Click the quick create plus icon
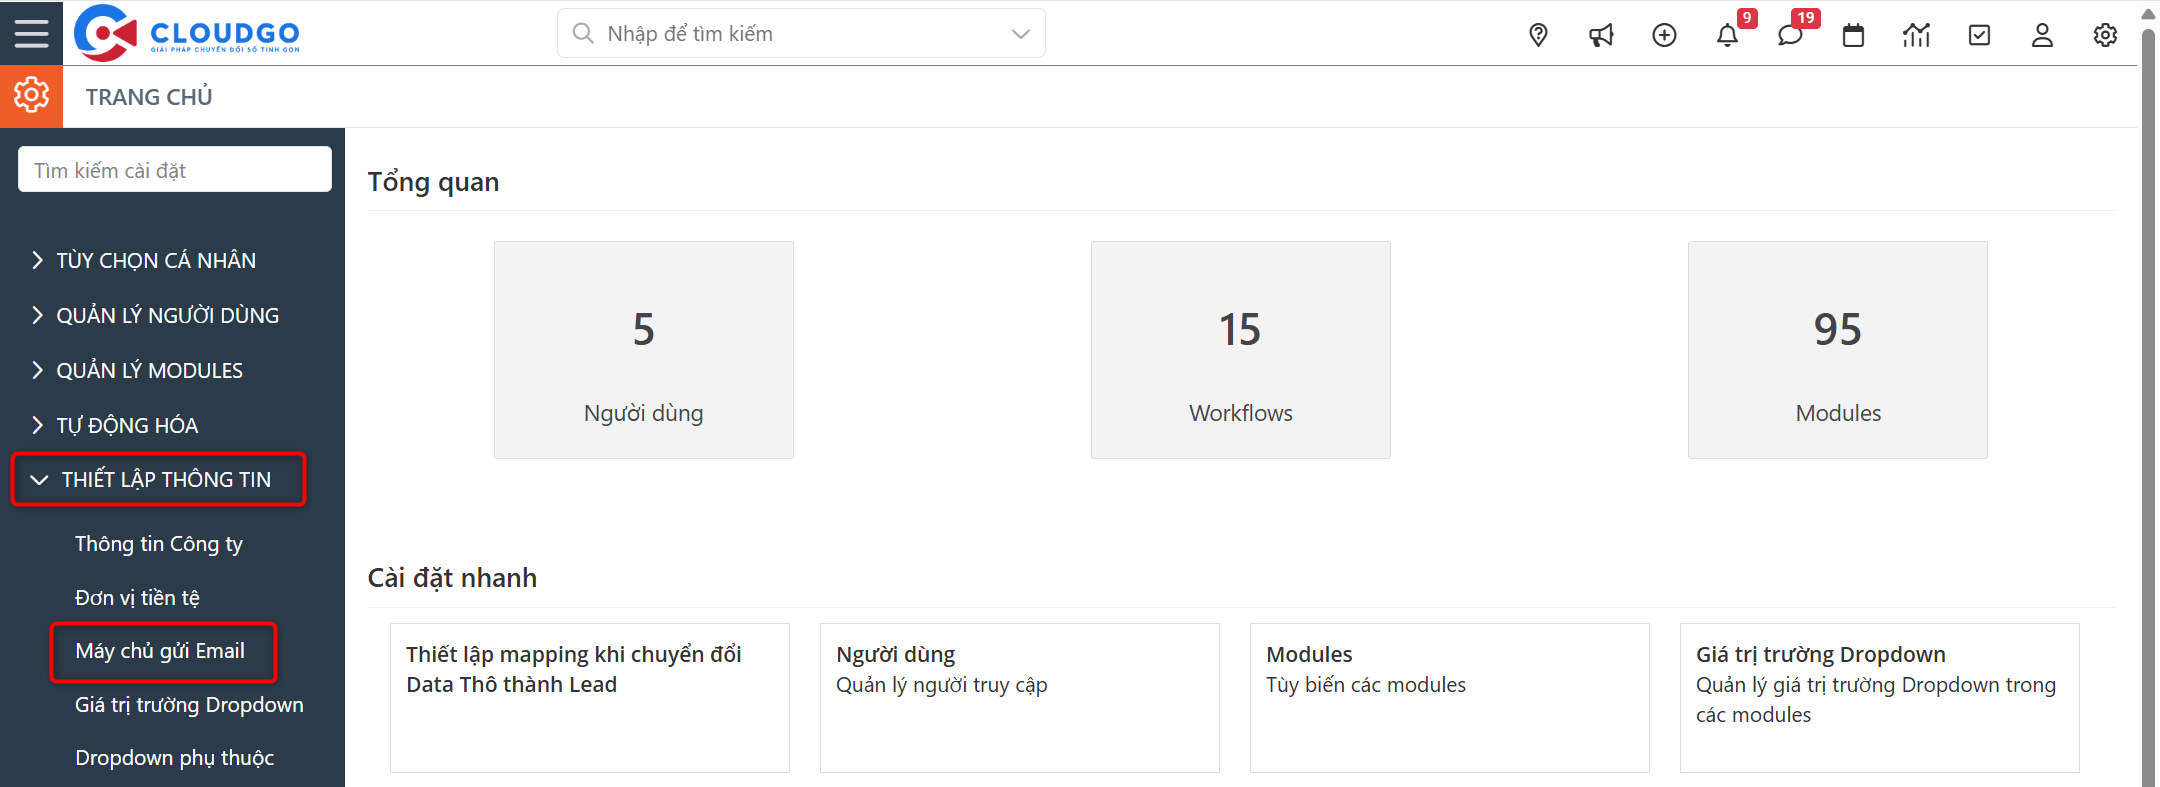This screenshot has width=2160, height=787. tap(1664, 35)
